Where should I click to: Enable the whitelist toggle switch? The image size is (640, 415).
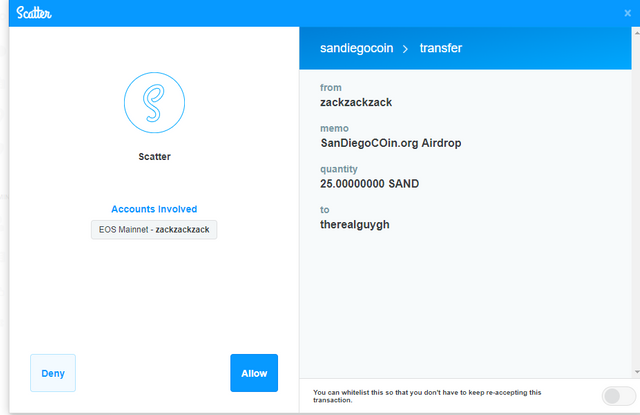[x=618, y=396]
